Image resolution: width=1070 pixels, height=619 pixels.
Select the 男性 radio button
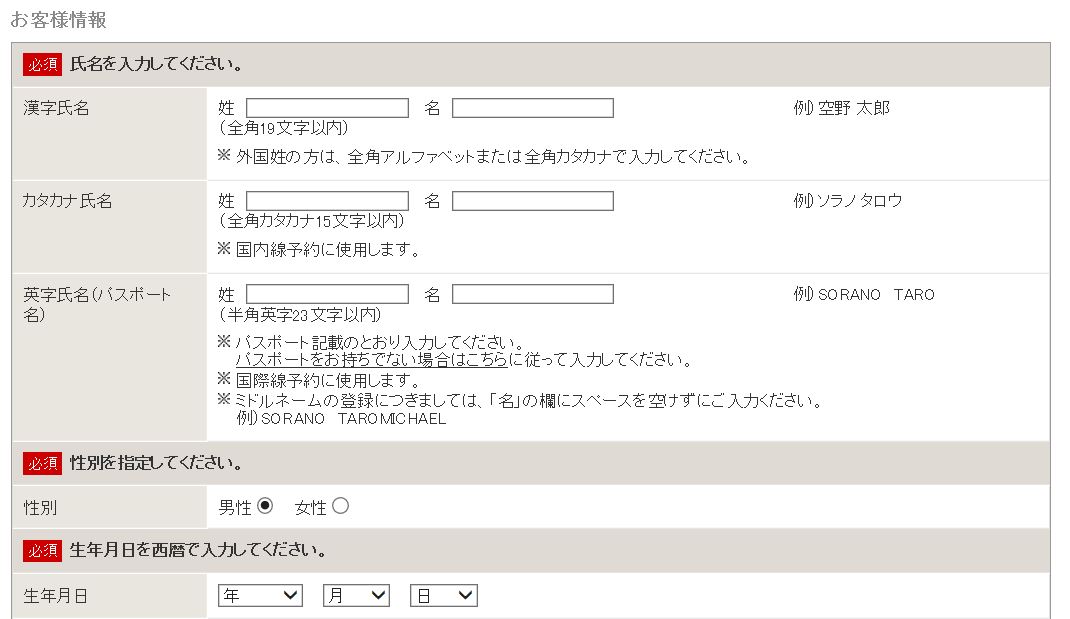coord(265,506)
